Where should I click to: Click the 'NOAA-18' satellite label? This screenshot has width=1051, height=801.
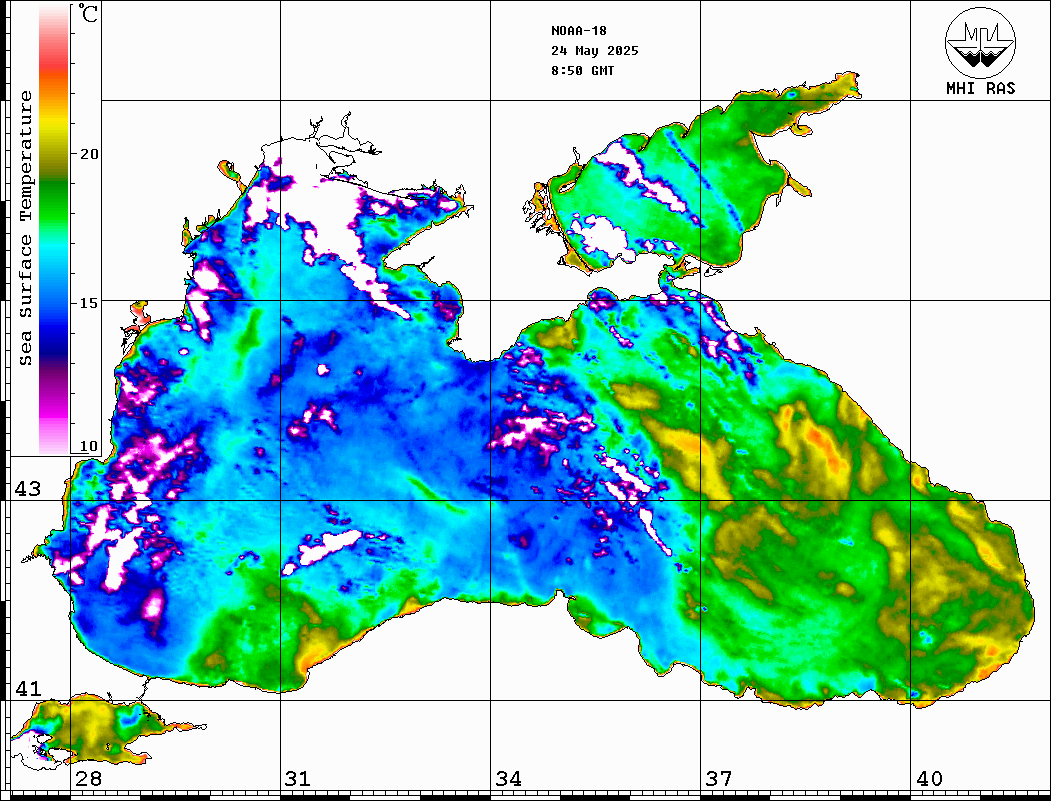578,31
